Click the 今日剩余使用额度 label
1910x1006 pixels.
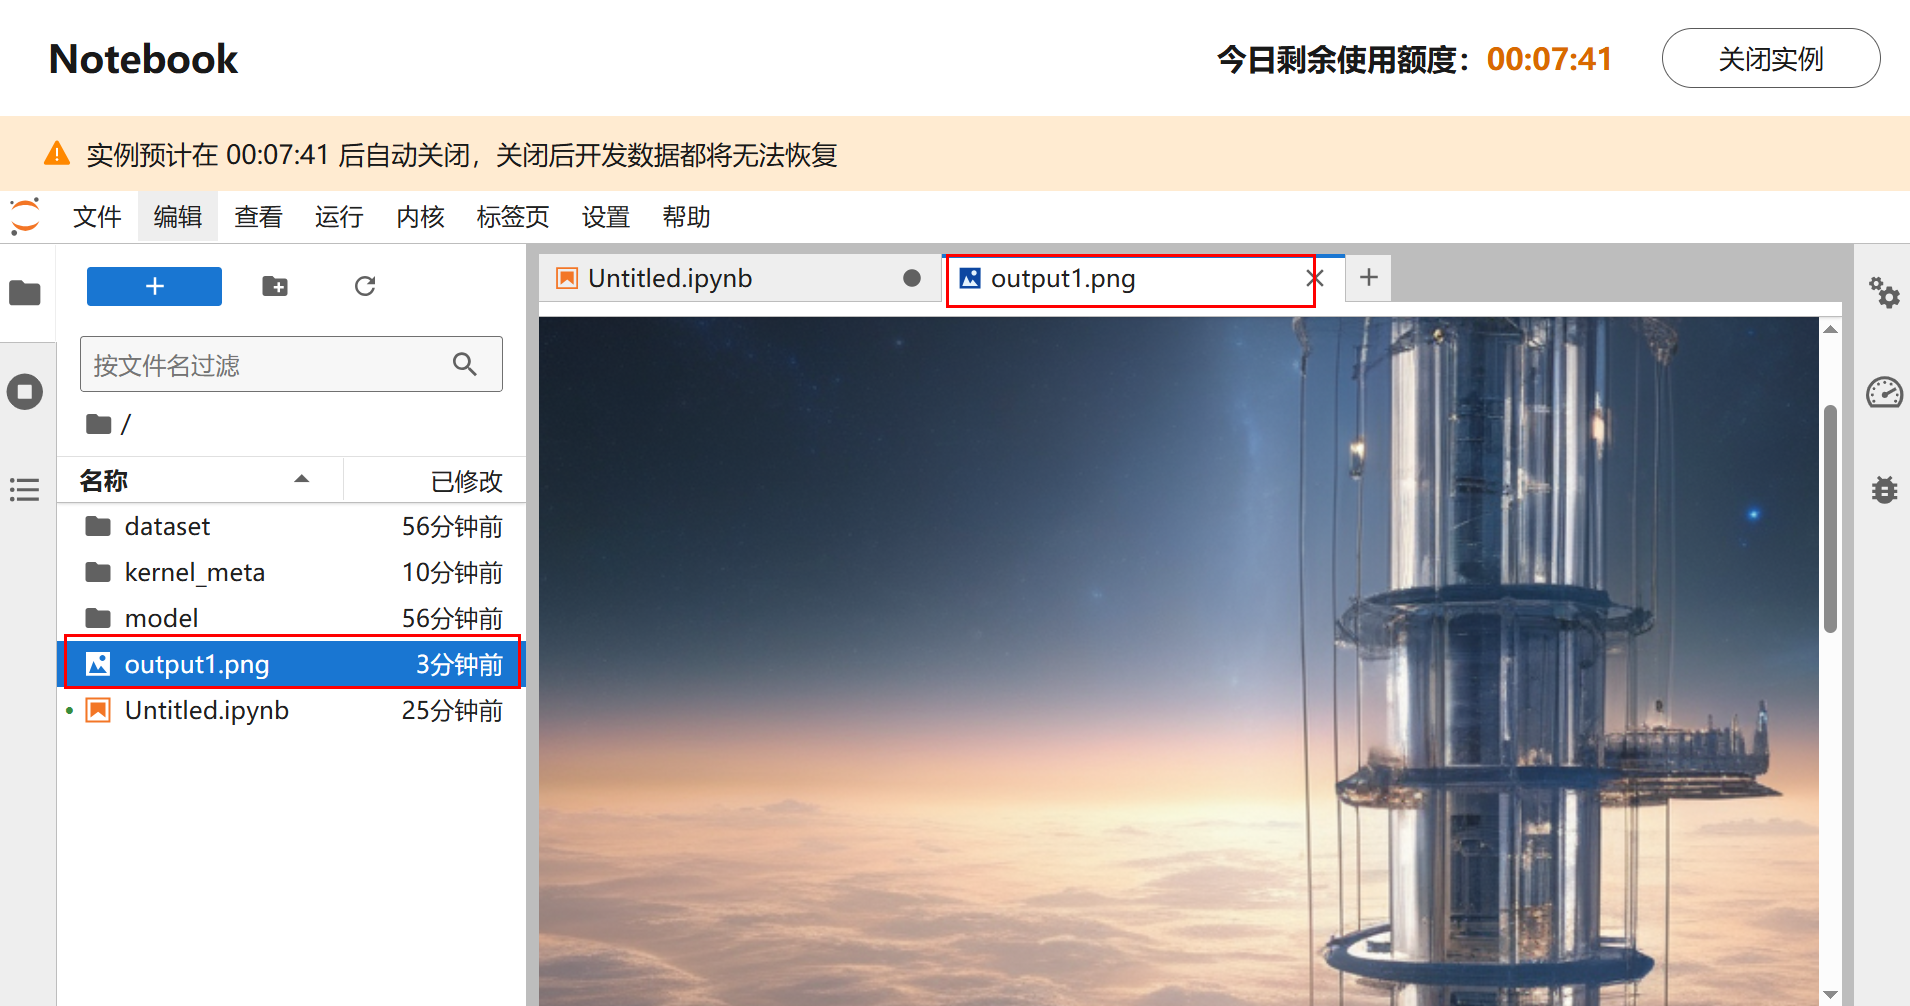pyautogui.click(x=1344, y=60)
